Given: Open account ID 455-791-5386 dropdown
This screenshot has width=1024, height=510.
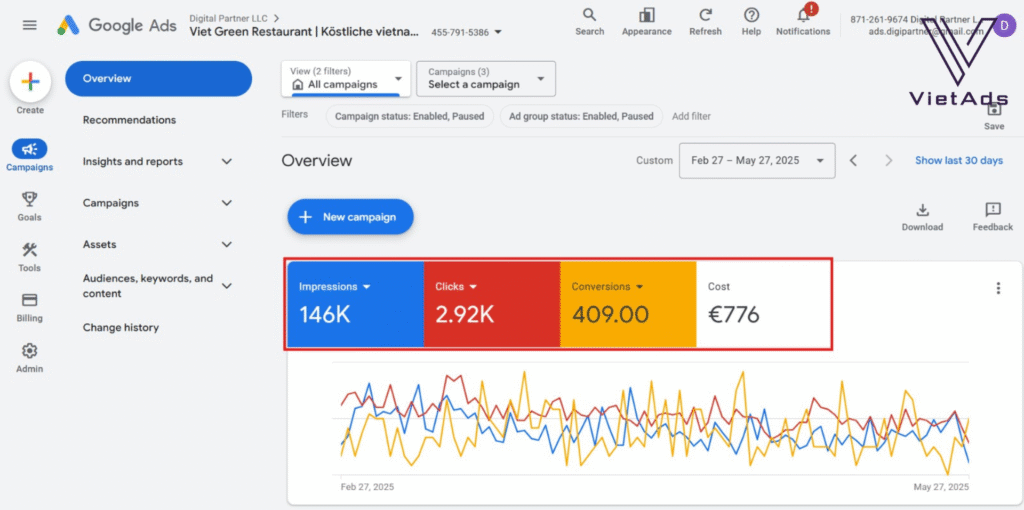Looking at the screenshot, I should (466, 32).
